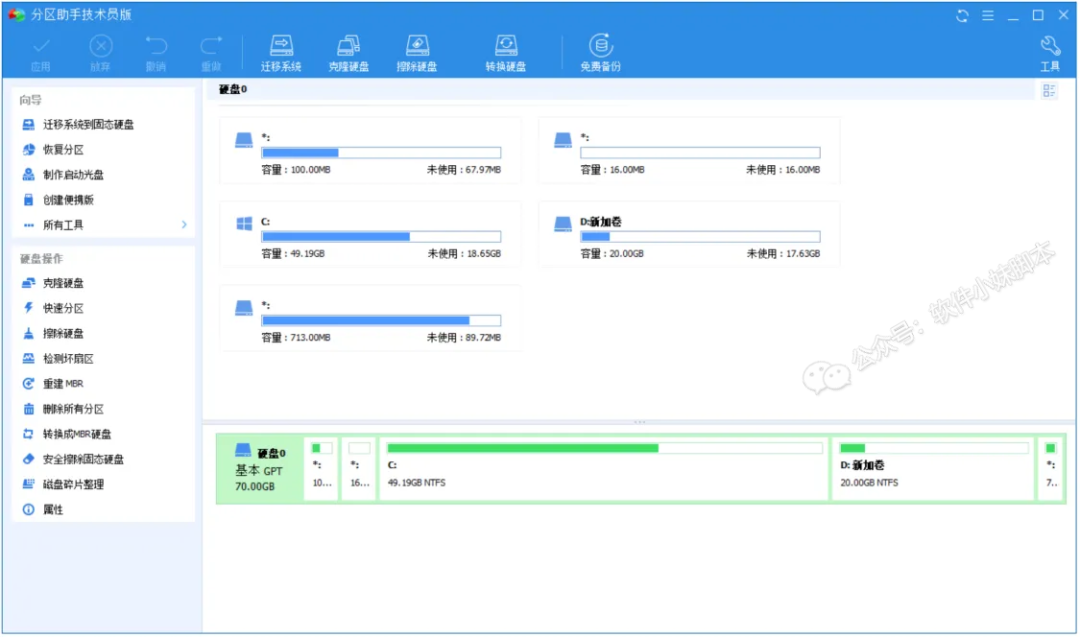Open the hamburger menu in title bar
The width and height of the screenshot is (1080, 637).
pyautogui.click(x=988, y=15)
